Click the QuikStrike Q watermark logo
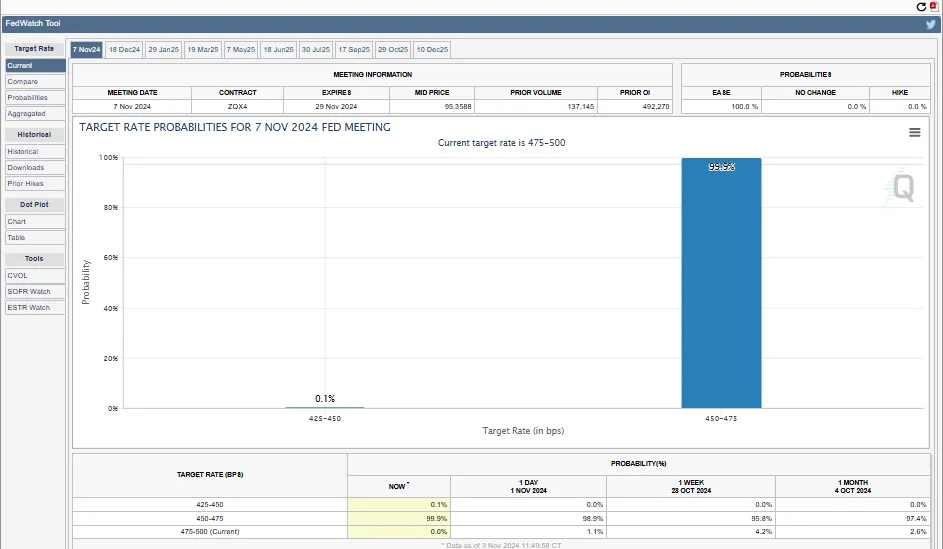Viewport: 943px width, 549px height. pos(903,187)
